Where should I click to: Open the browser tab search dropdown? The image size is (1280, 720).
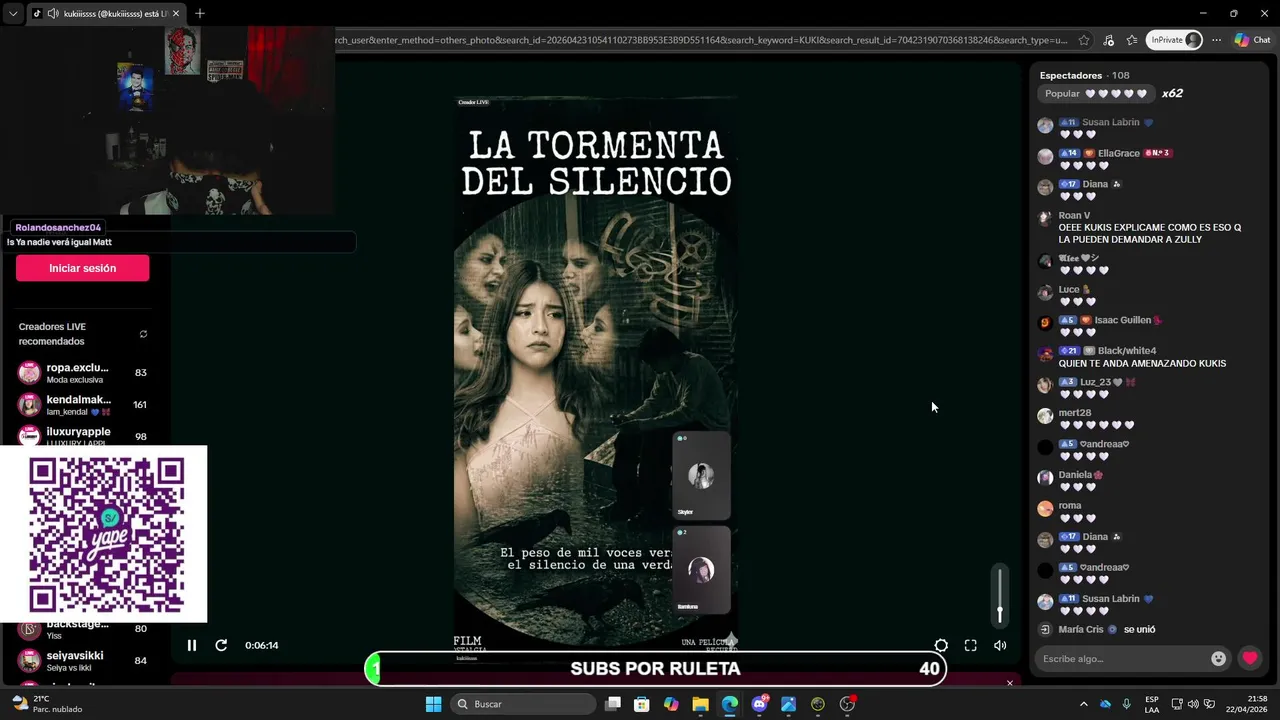(13, 13)
